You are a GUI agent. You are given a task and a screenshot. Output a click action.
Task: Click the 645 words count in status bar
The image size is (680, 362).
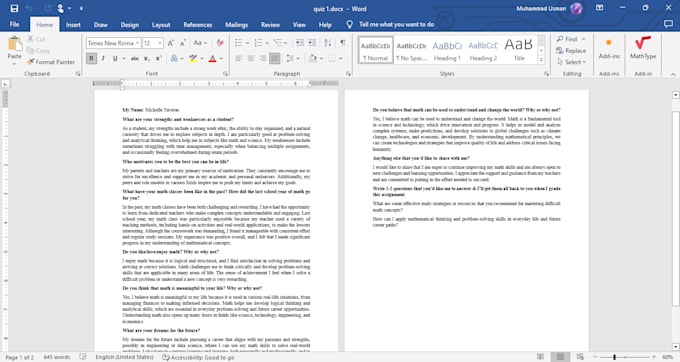click(x=57, y=357)
